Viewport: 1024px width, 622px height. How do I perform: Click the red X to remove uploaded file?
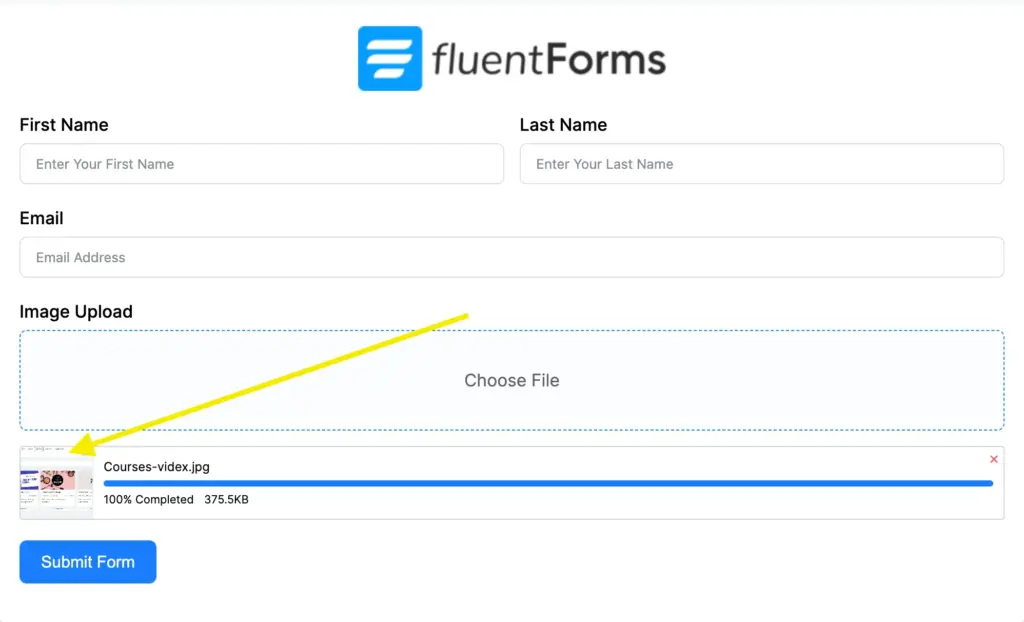993,459
